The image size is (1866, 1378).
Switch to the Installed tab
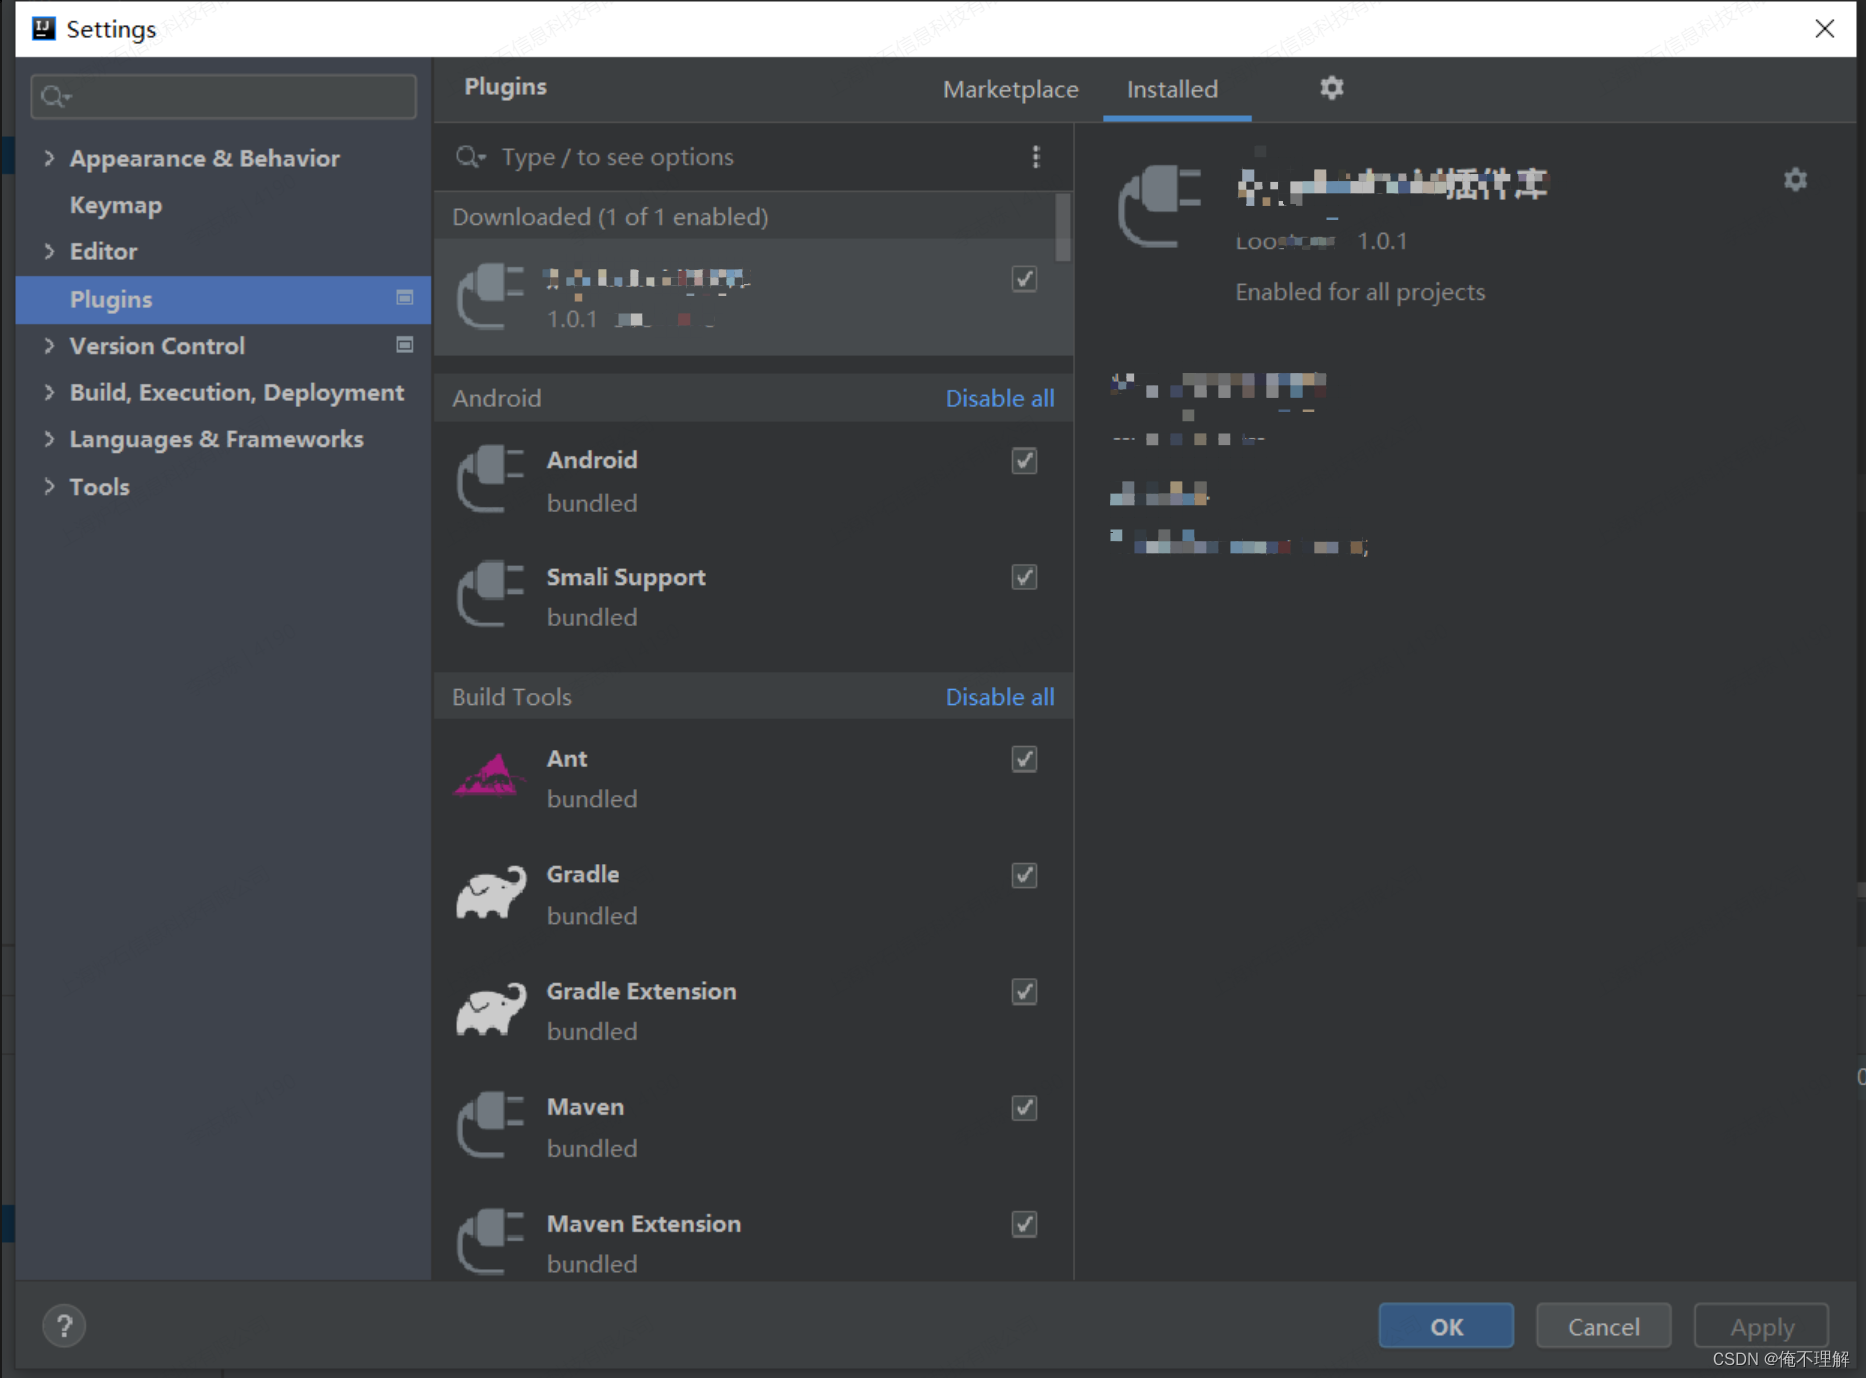coord(1172,89)
